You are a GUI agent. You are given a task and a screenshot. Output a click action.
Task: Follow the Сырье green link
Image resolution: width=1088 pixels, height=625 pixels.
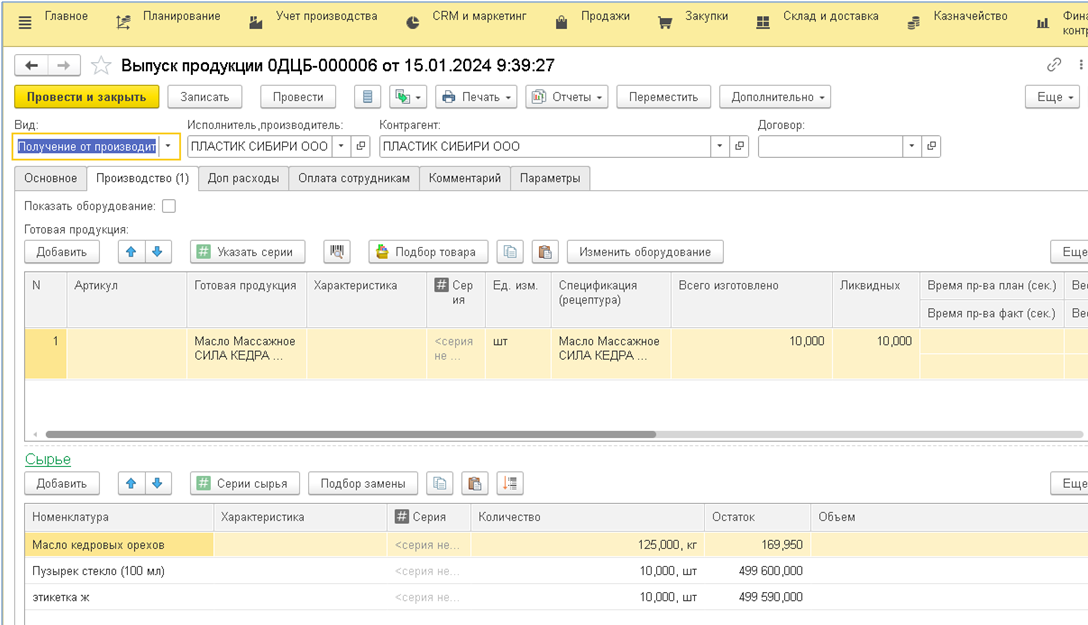click(x=47, y=459)
